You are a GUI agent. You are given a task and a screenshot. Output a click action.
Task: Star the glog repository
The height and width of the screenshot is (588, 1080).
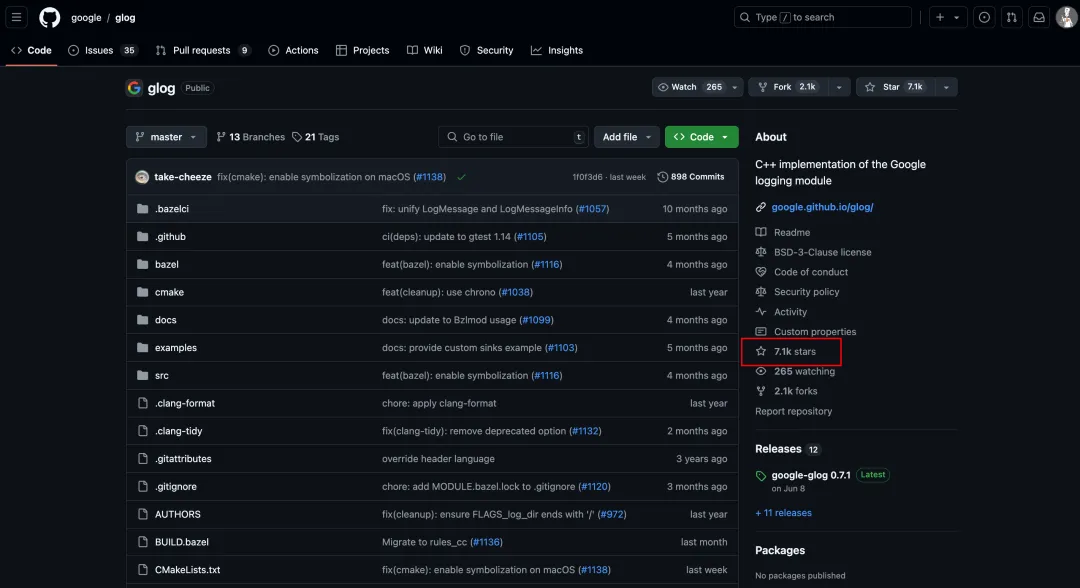895,87
